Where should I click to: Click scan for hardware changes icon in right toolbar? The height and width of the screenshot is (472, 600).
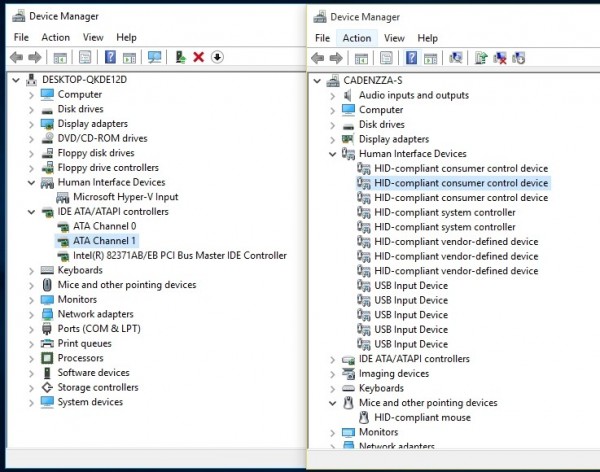(x=455, y=58)
